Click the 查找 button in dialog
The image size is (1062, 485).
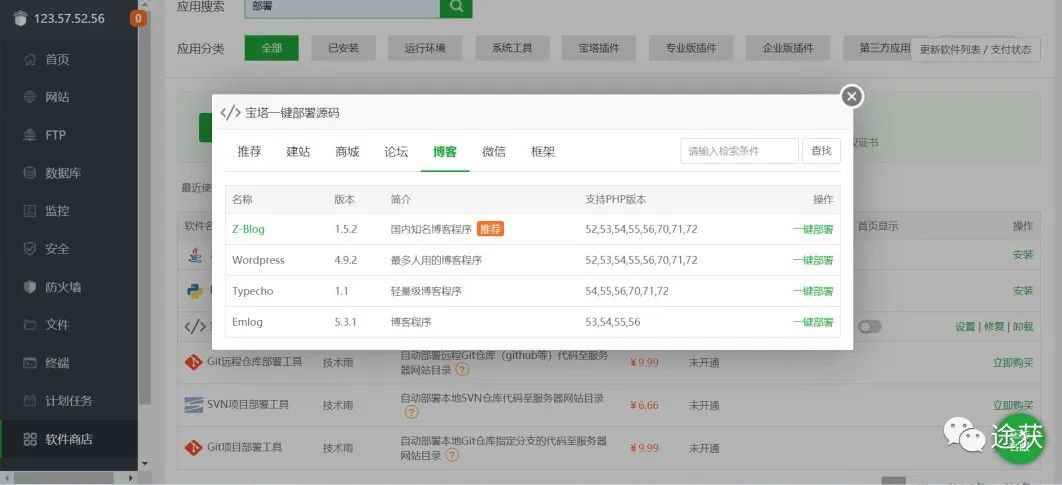pyautogui.click(x=822, y=151)
